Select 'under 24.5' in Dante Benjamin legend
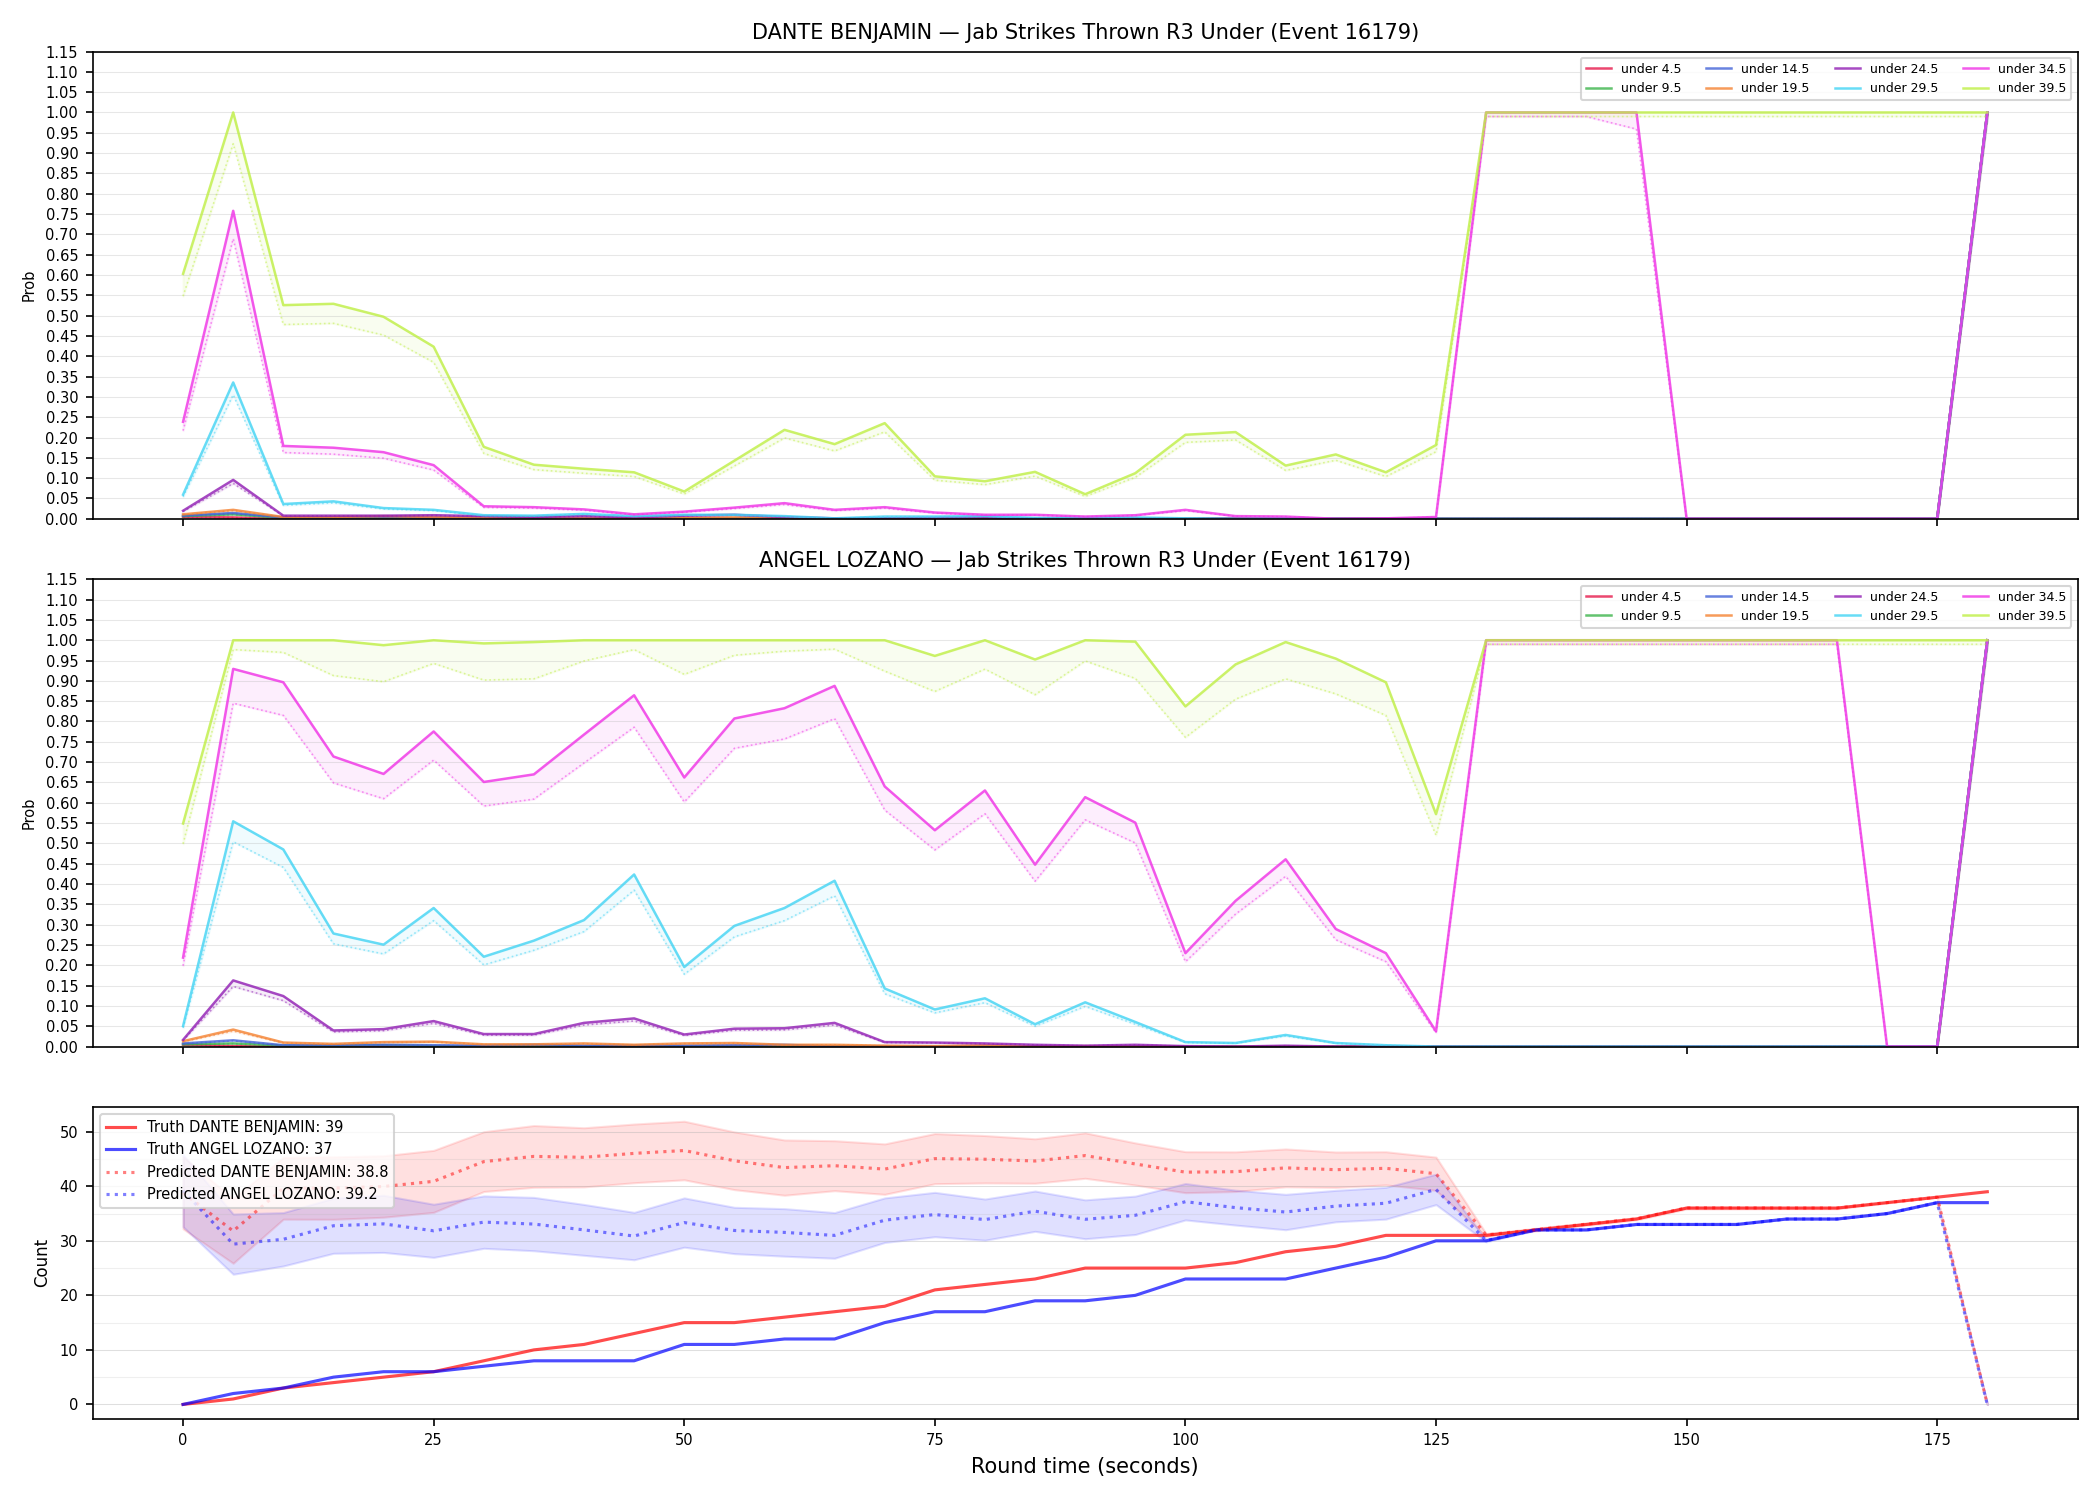 pos(1904,69)
